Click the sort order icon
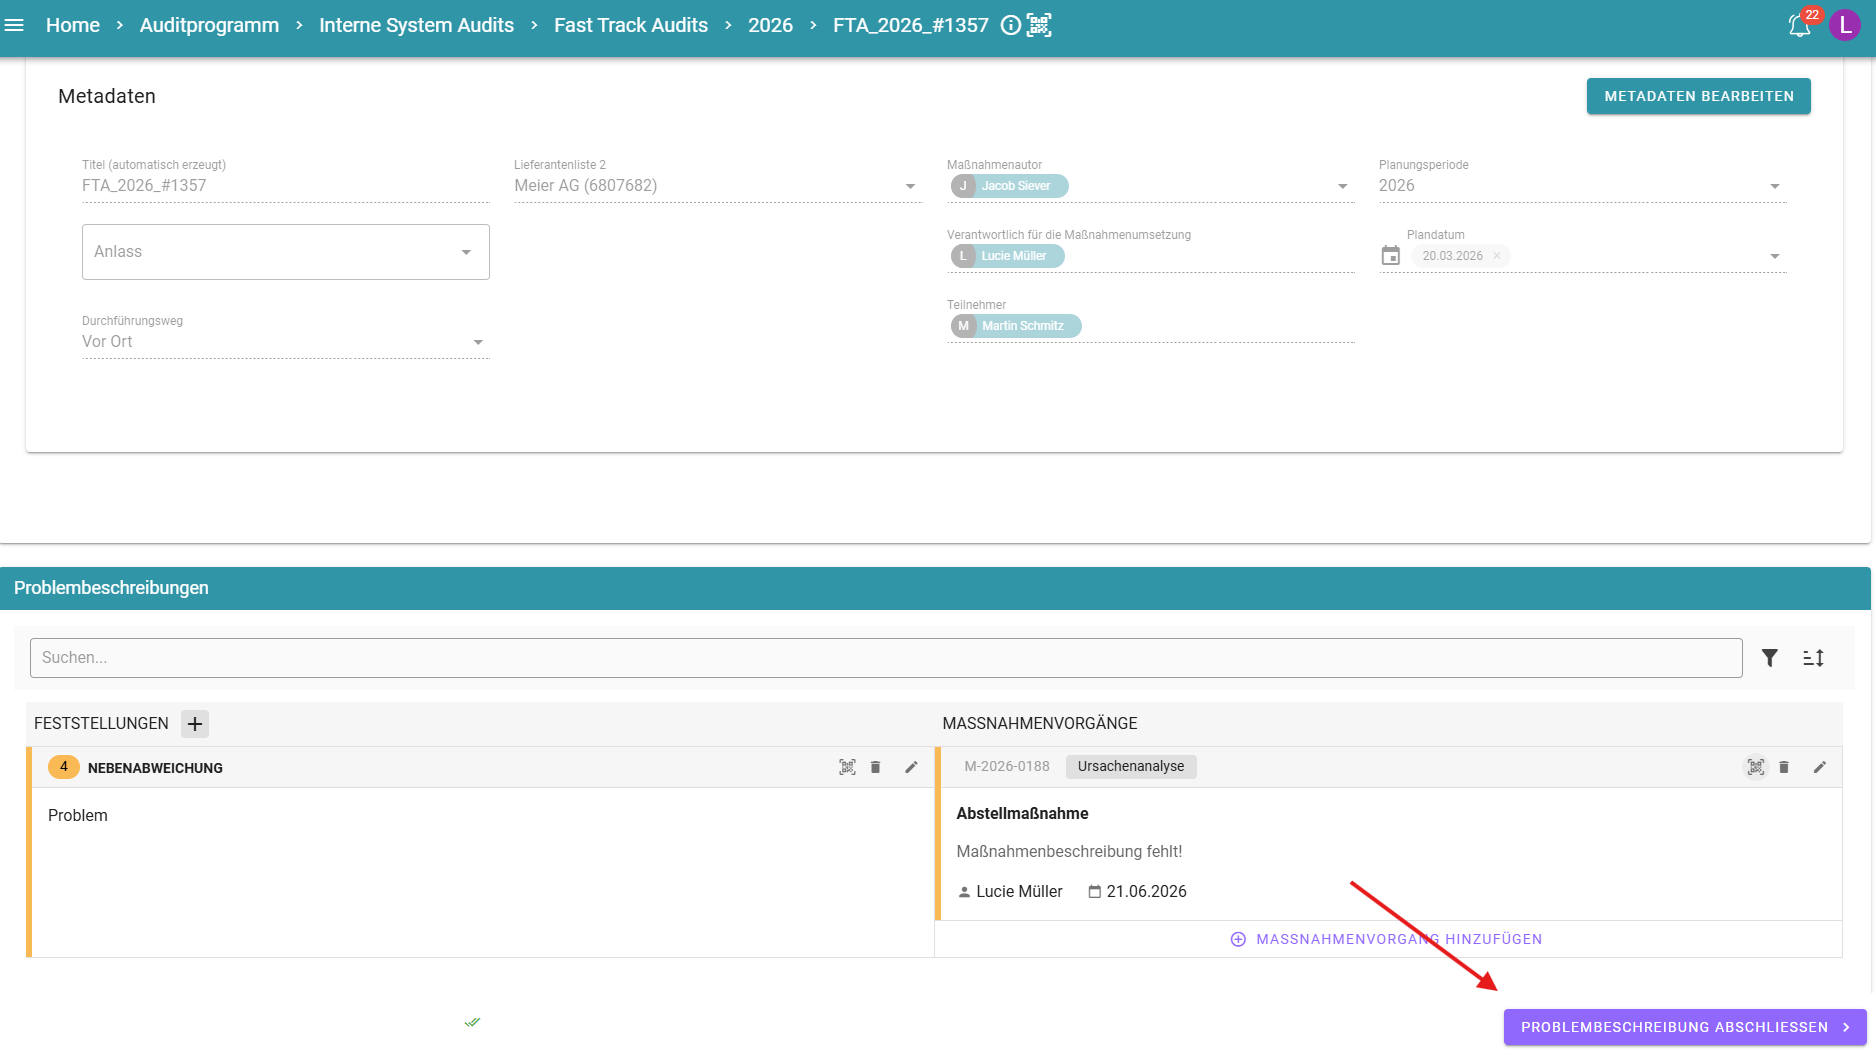Screen dimensions: 1876x1054 [x=1814, y=658]
